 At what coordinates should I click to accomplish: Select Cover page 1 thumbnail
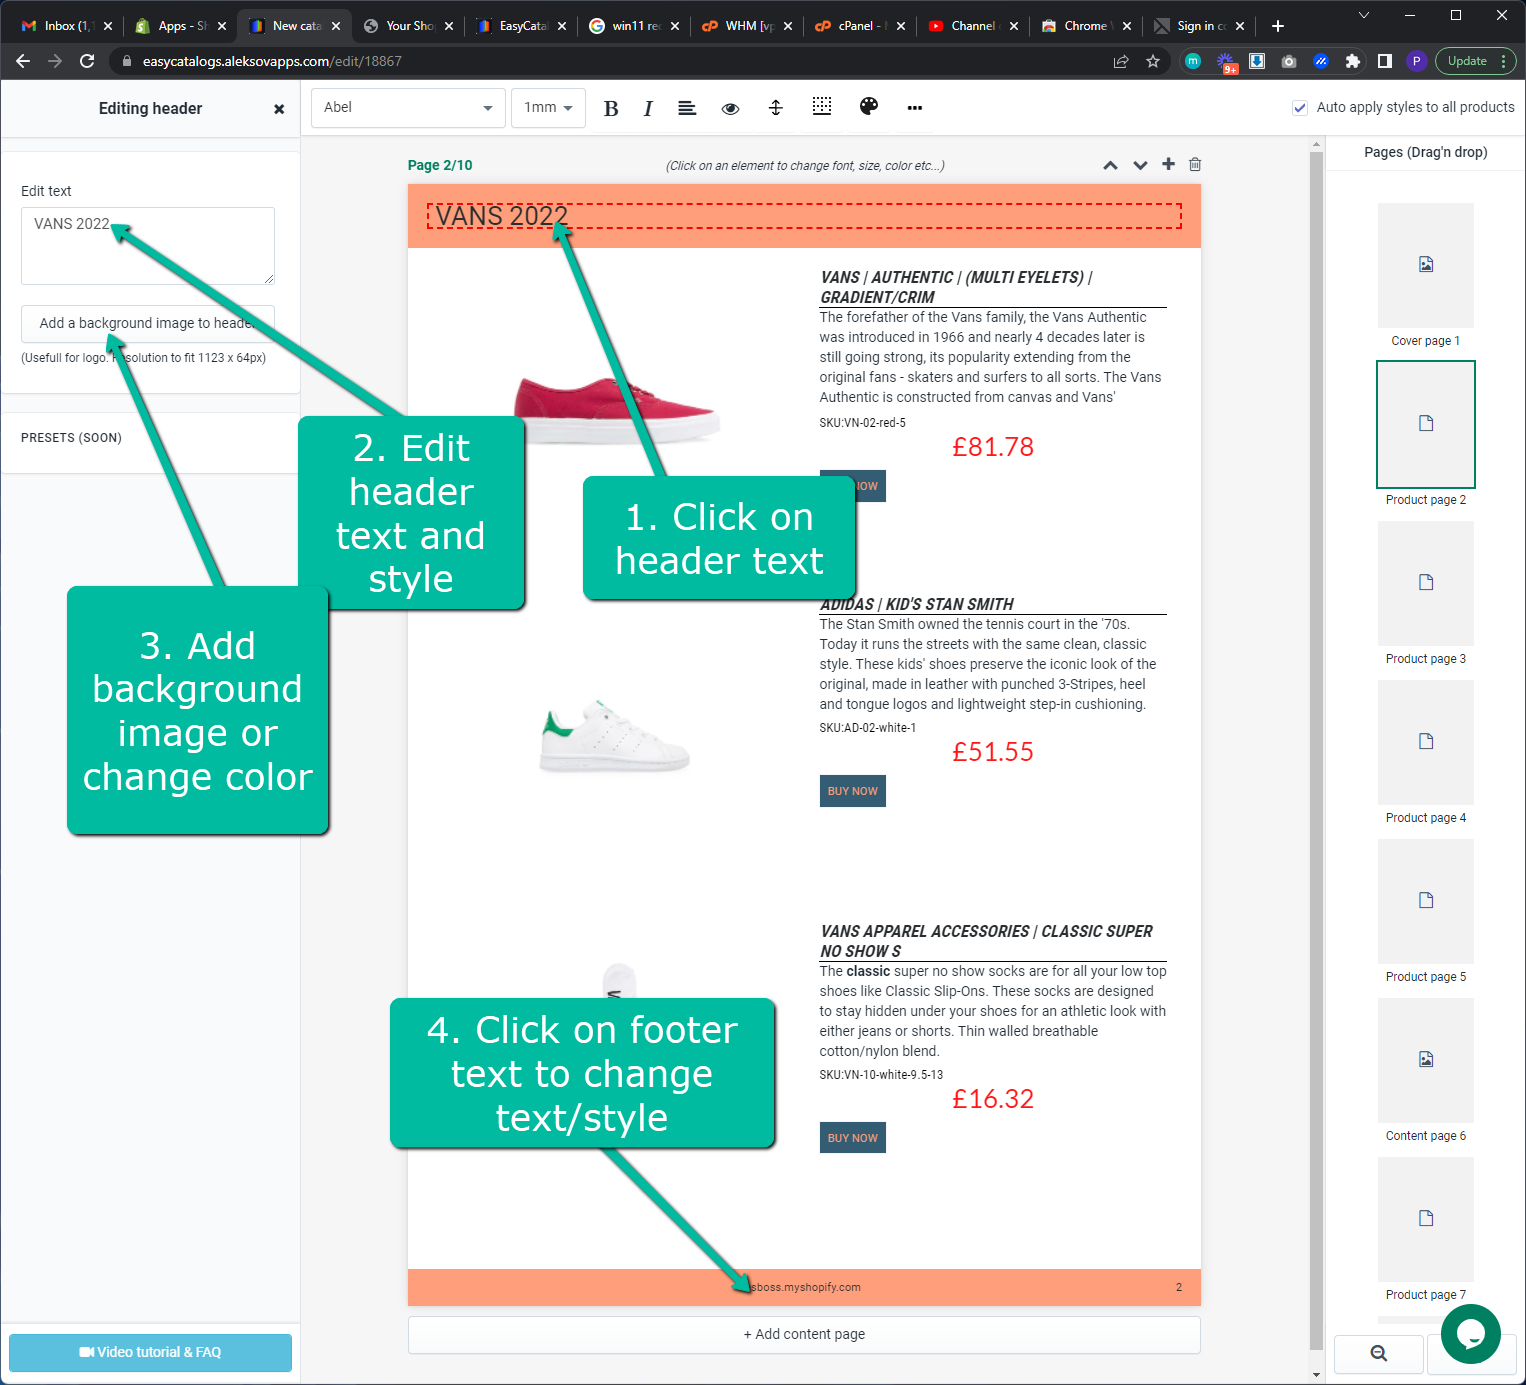point(1426,266)
